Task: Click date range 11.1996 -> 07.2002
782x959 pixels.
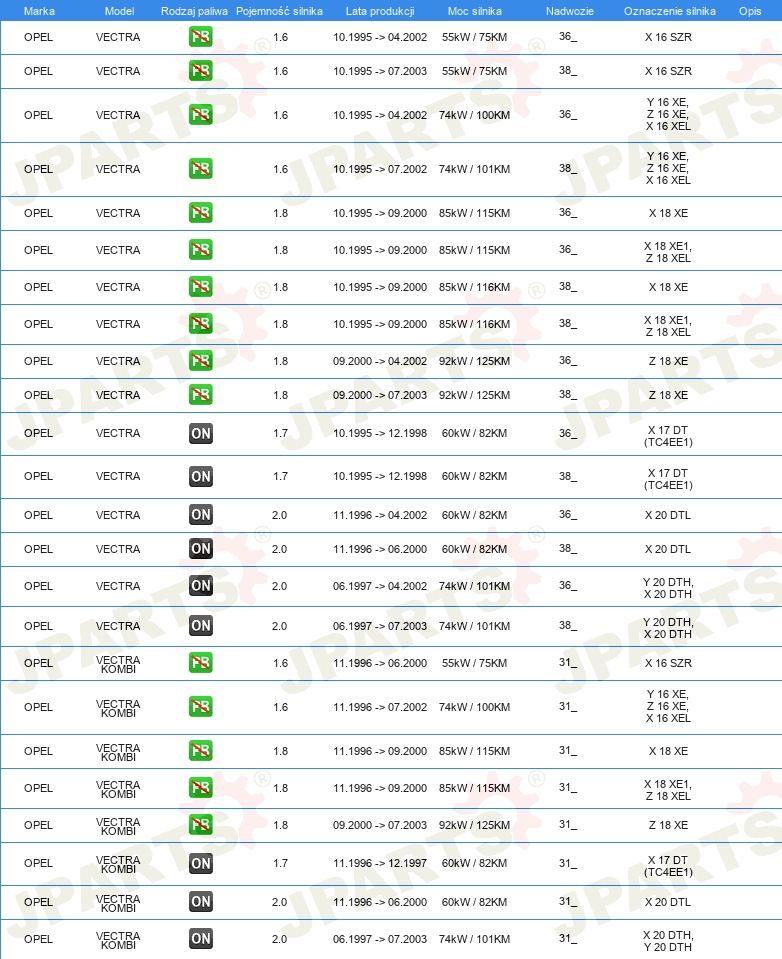Action: (x=380, y=707)
